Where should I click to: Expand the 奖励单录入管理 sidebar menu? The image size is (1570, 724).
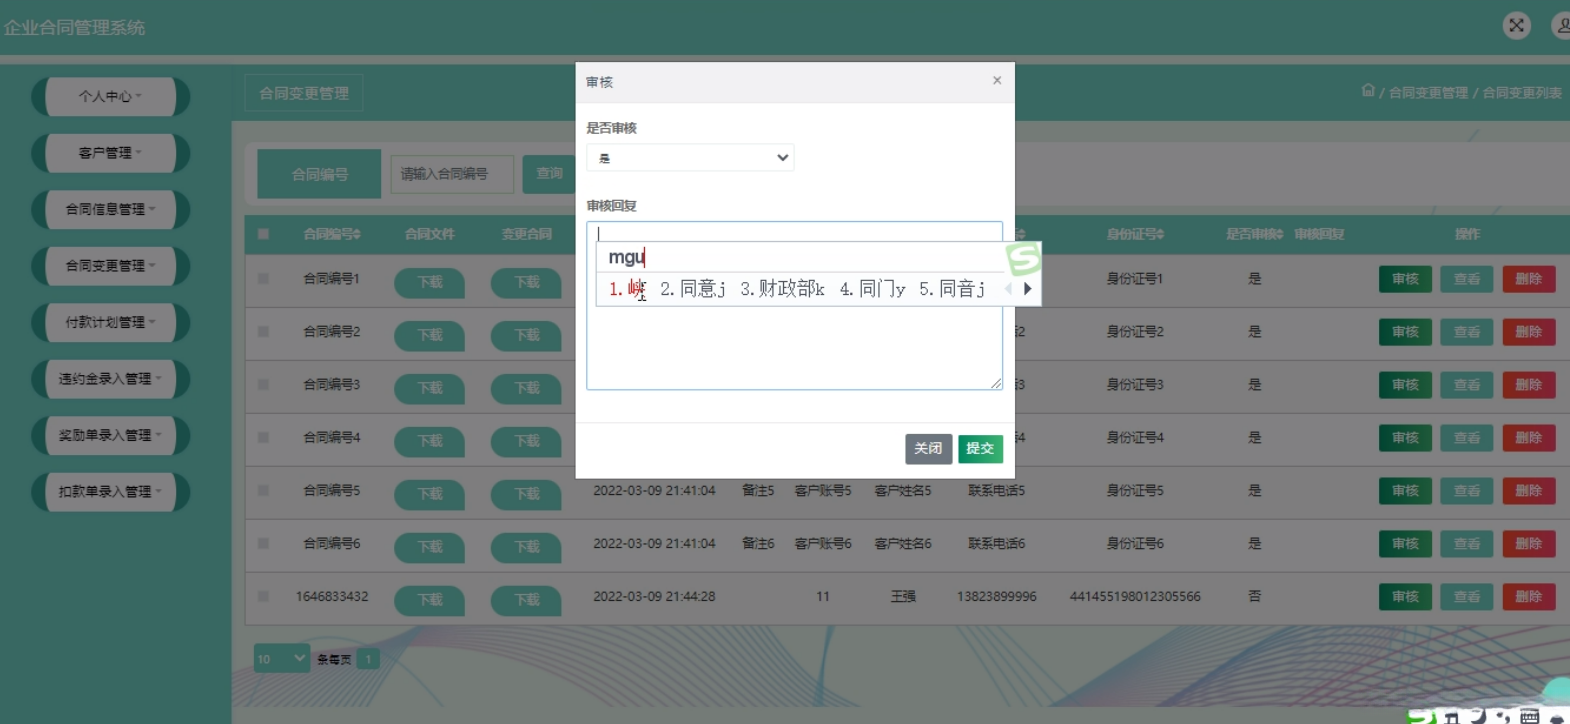click(110, 435)
